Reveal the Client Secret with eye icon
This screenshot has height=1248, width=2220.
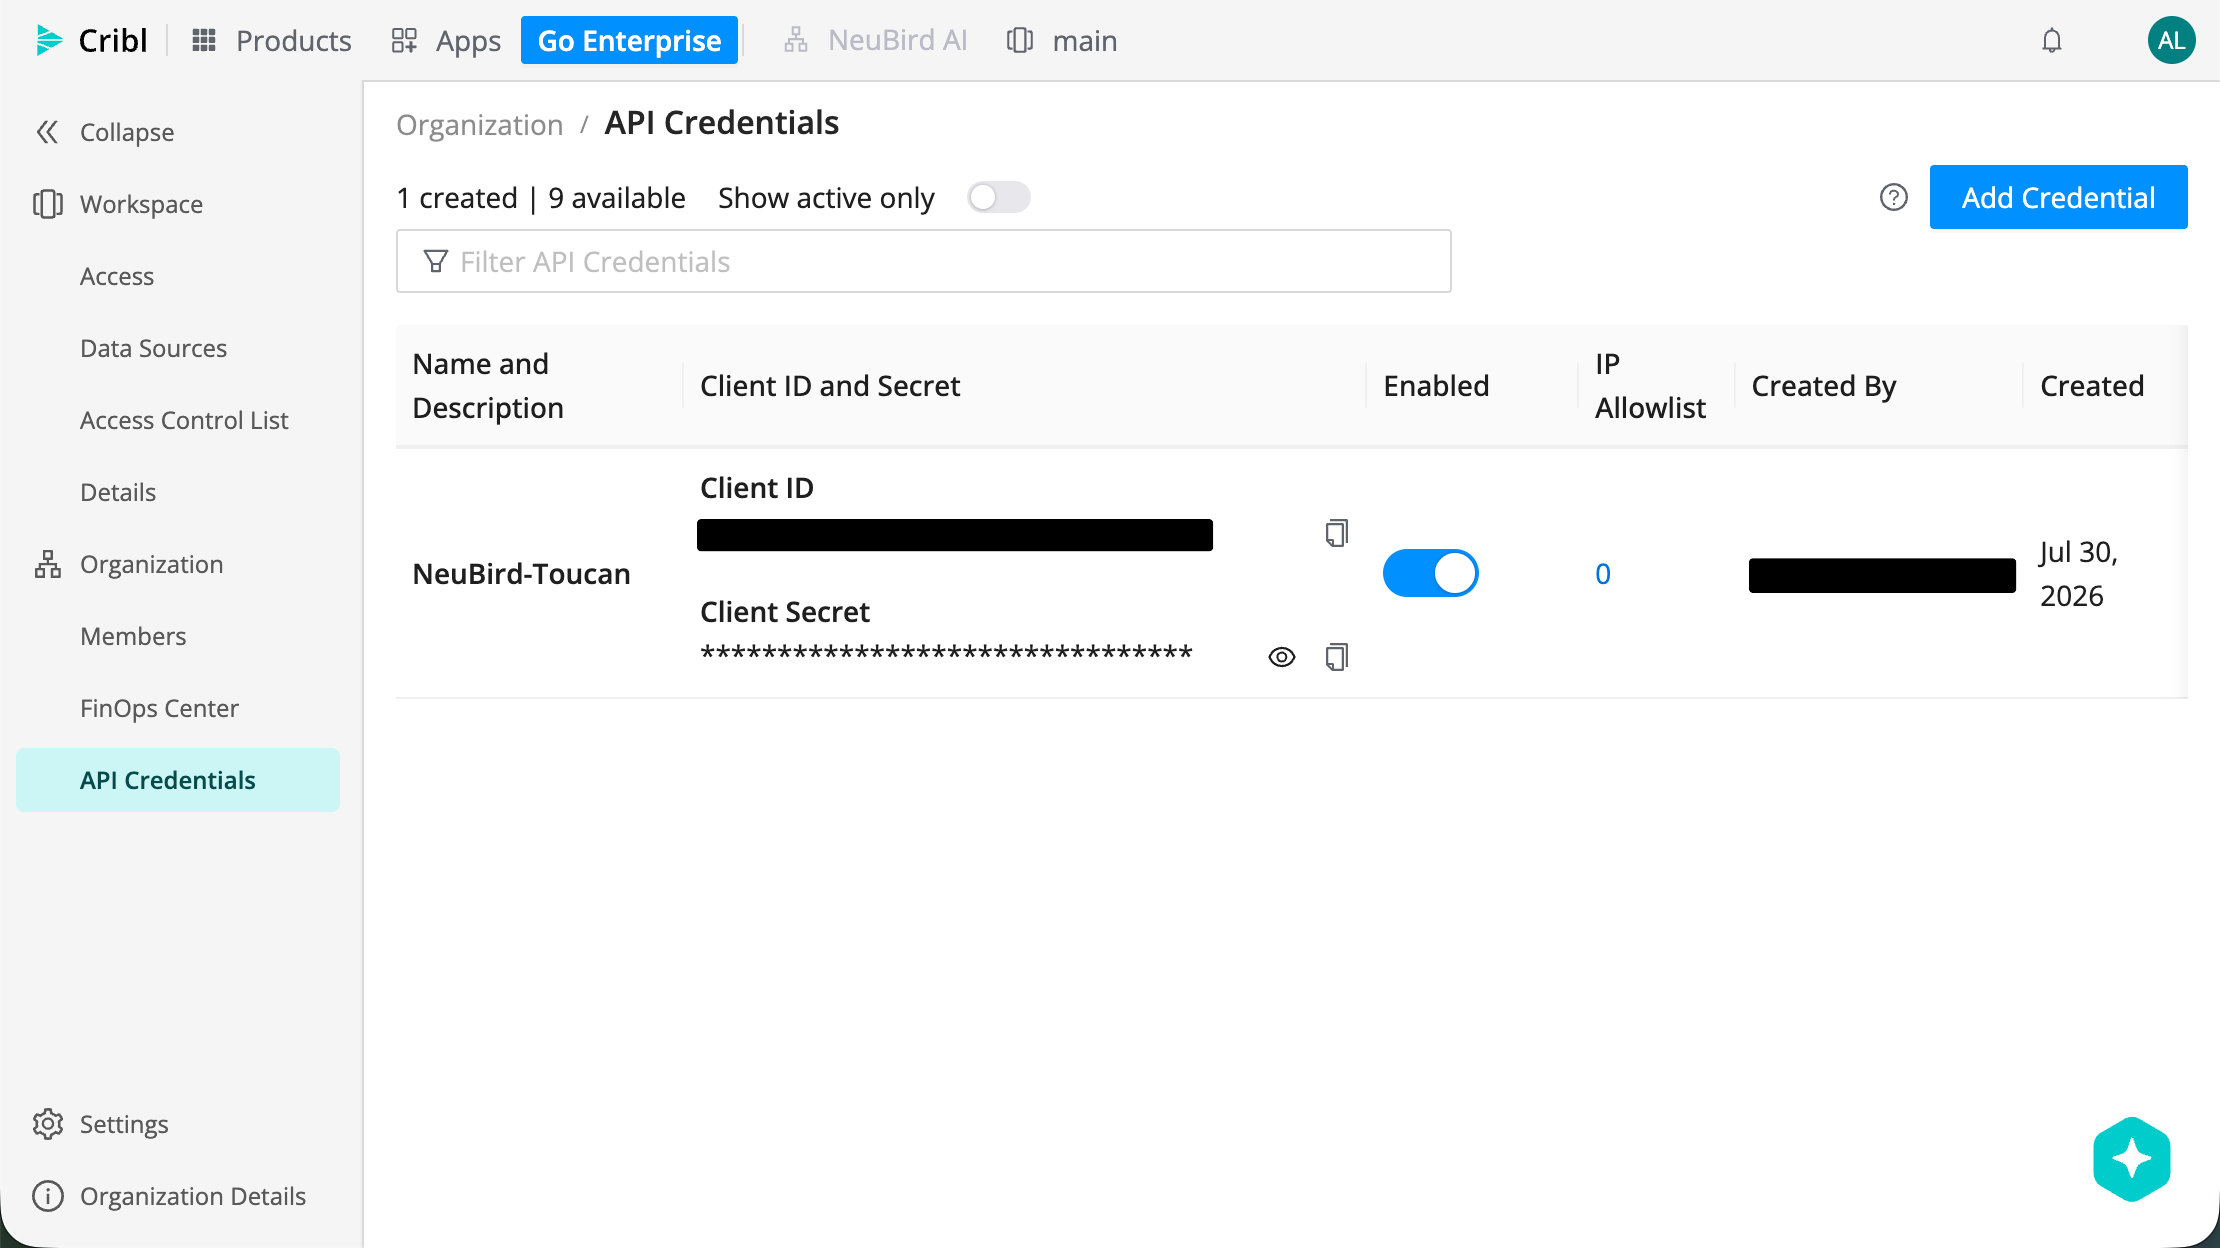1282,657
